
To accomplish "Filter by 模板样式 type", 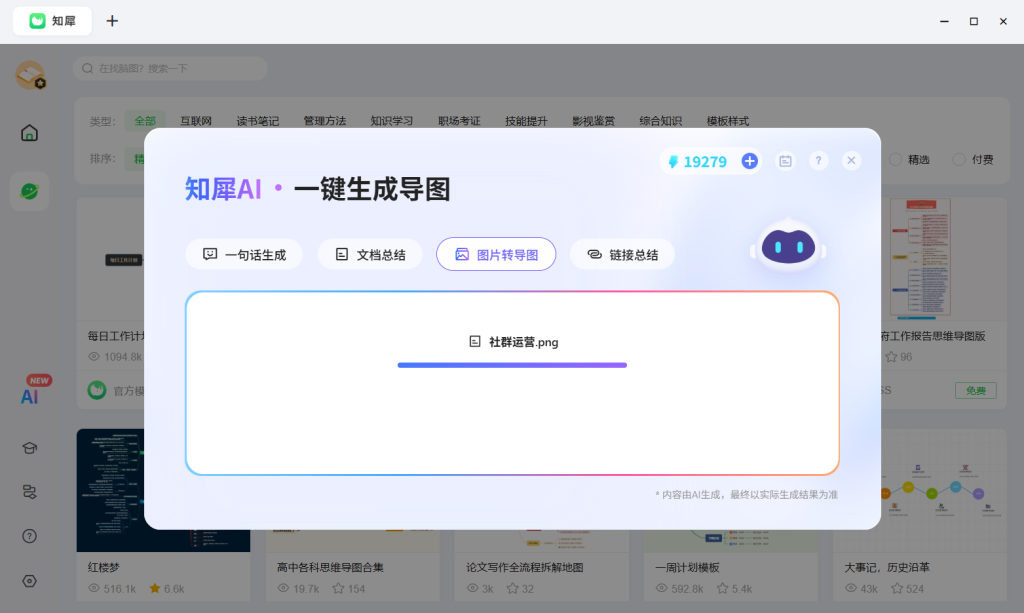I will point(728,121).
